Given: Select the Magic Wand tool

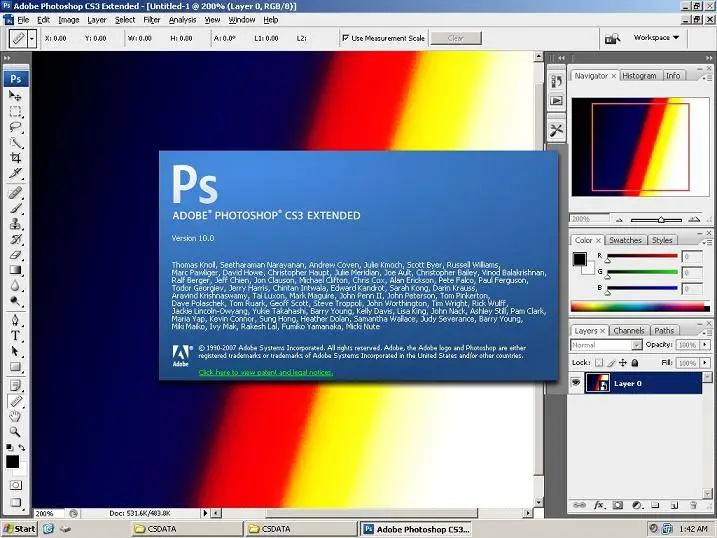Looking at the screenshot, I should click(15, 143).
